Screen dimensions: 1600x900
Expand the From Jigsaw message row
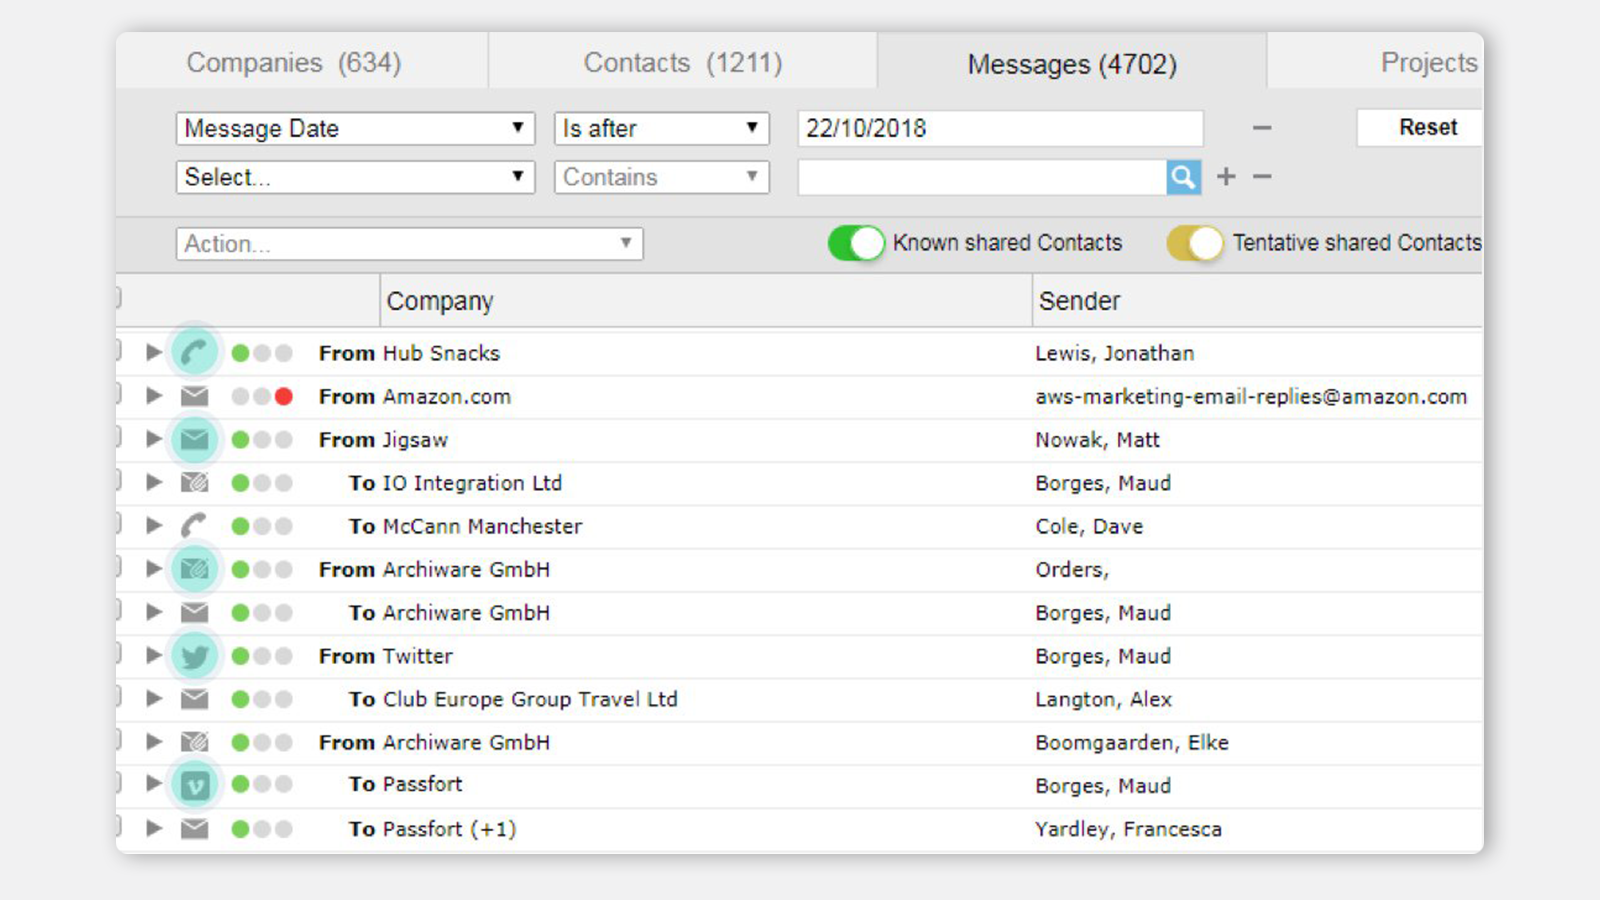pyautogui.click(x=153, y=439)
